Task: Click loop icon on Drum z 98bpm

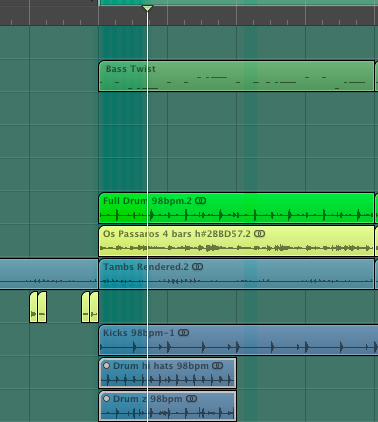Action: tap(192, 399)
